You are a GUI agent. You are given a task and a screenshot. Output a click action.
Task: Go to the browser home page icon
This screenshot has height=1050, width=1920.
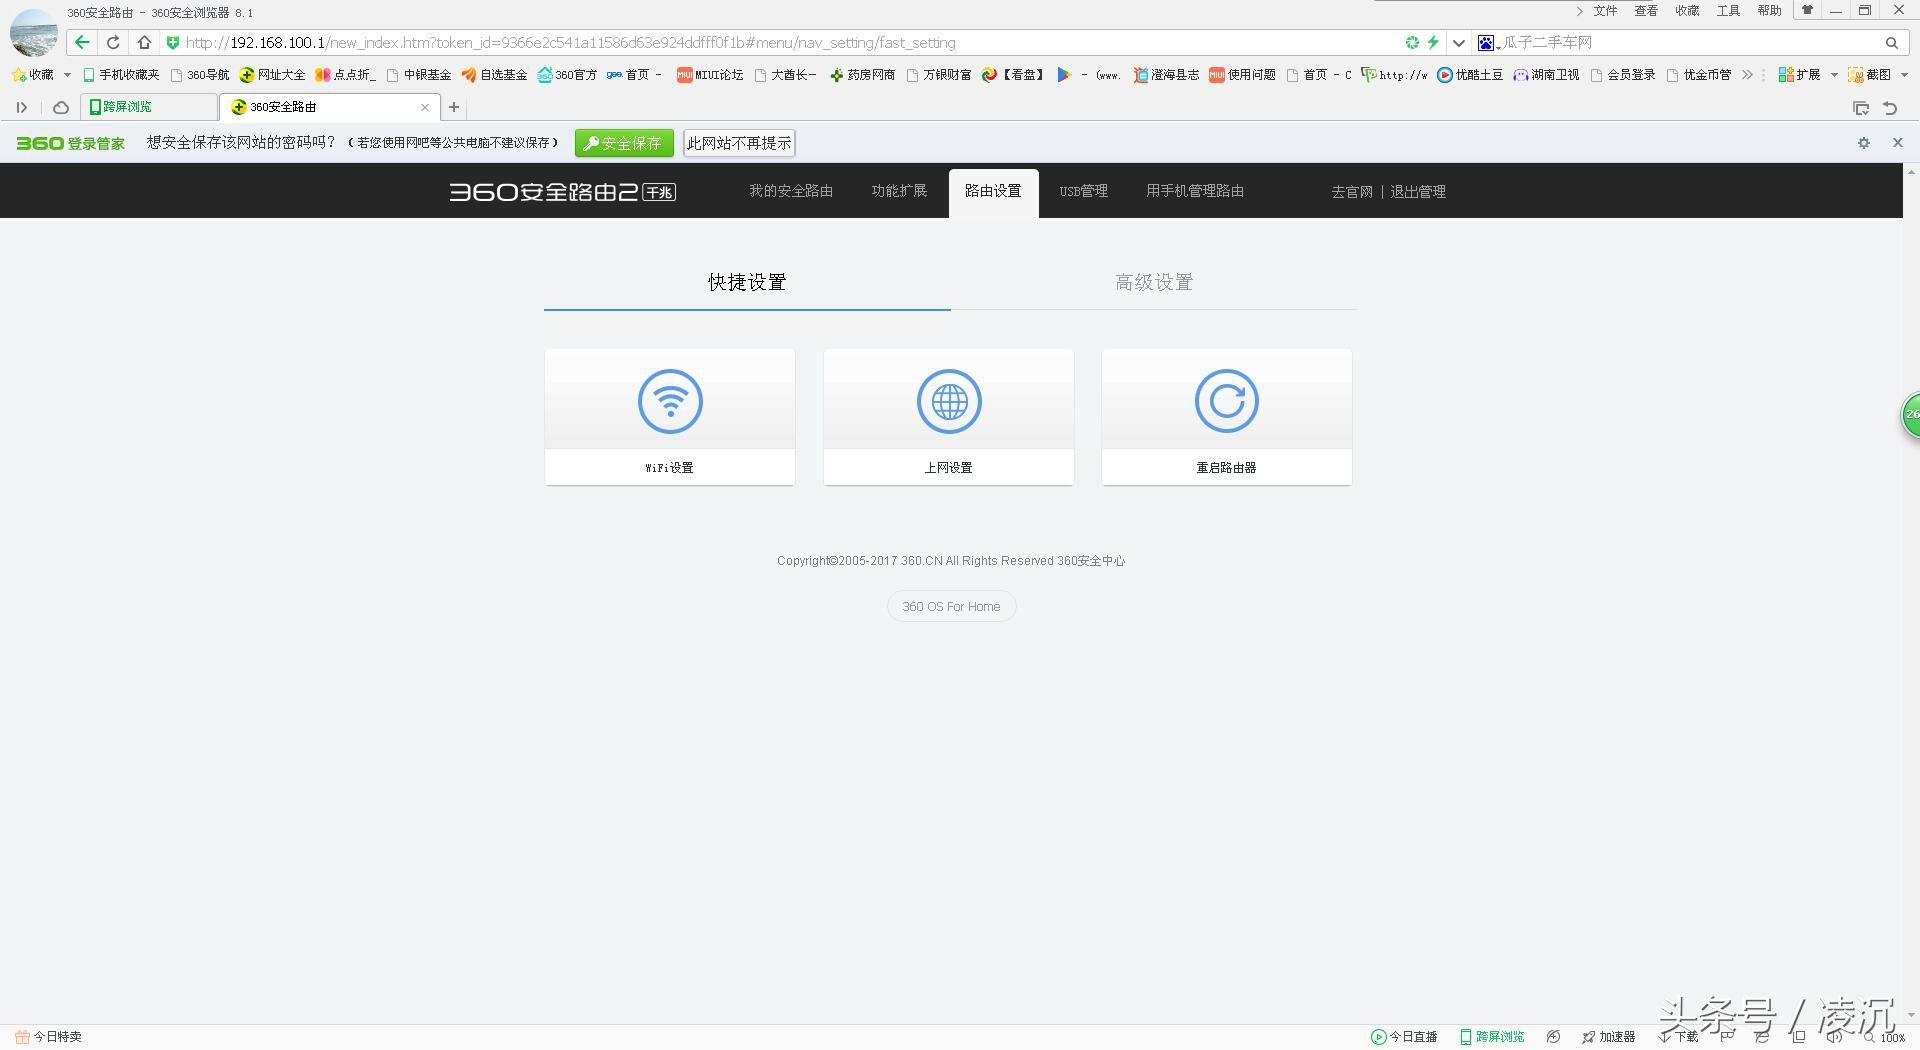144,42
